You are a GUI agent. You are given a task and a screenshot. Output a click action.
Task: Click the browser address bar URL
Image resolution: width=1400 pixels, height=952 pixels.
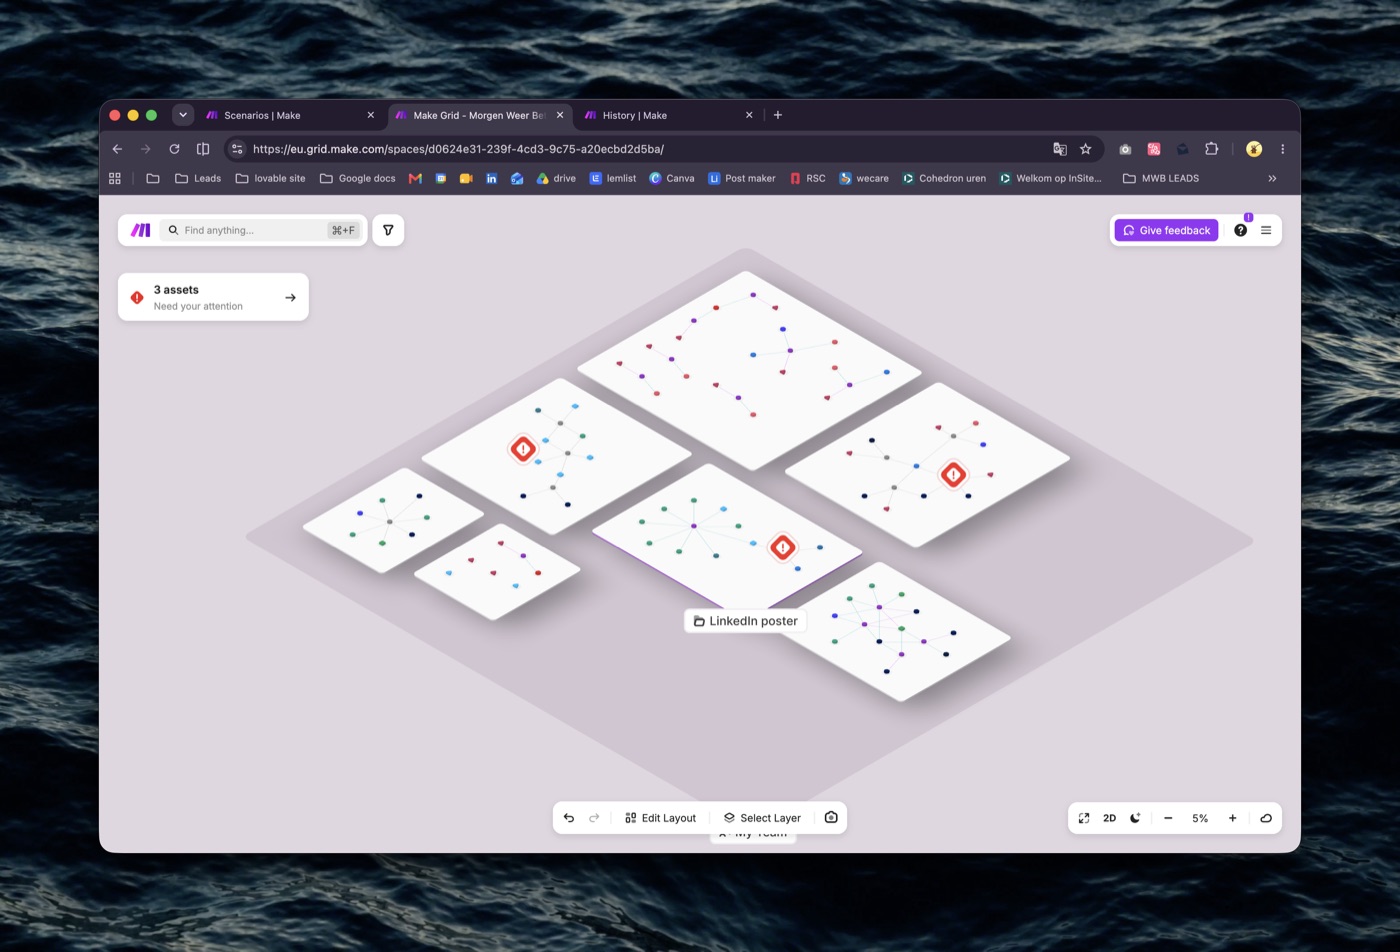[x=458, y=149]
